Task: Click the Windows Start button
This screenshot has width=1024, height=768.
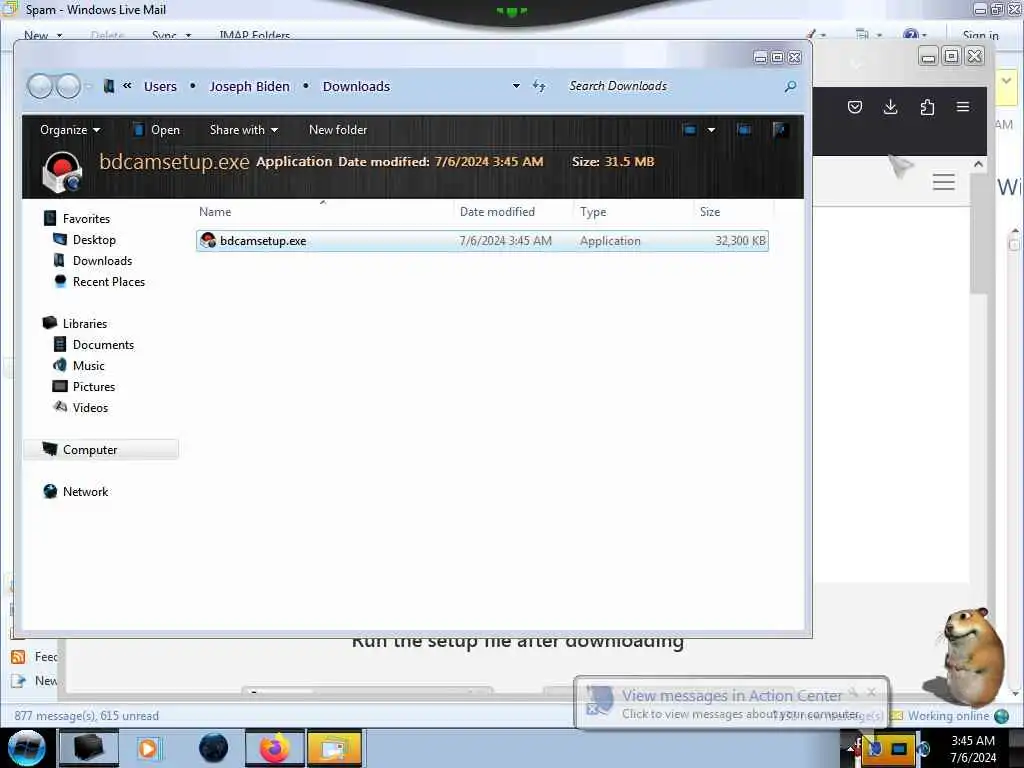Action: coord(27,748)
